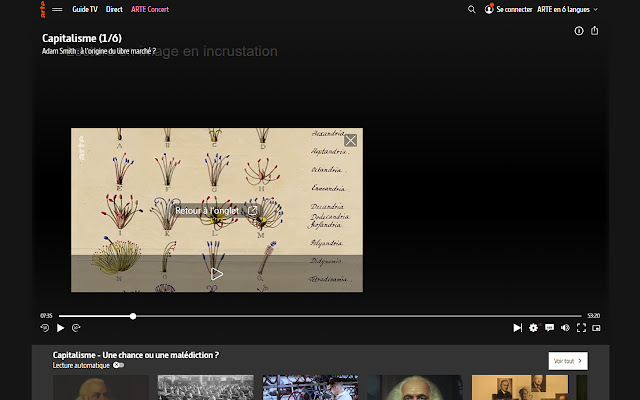This screenshot has width=640, height=400.
Task: Go to Direct live stream
Action: pos(114,9)
